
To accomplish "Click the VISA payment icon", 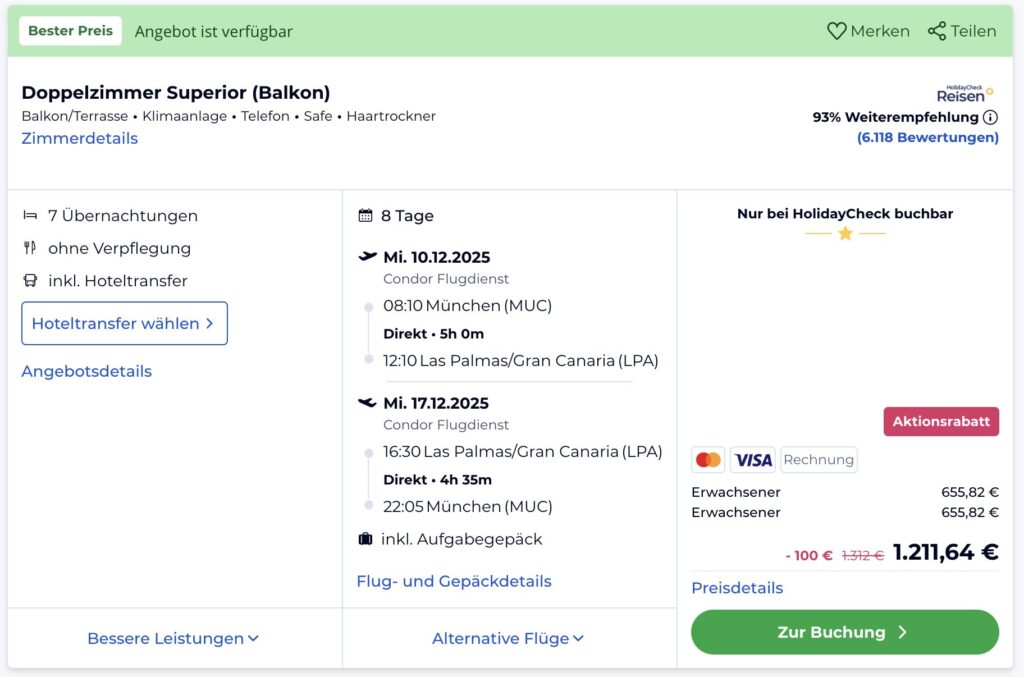I will click(753, 460).
